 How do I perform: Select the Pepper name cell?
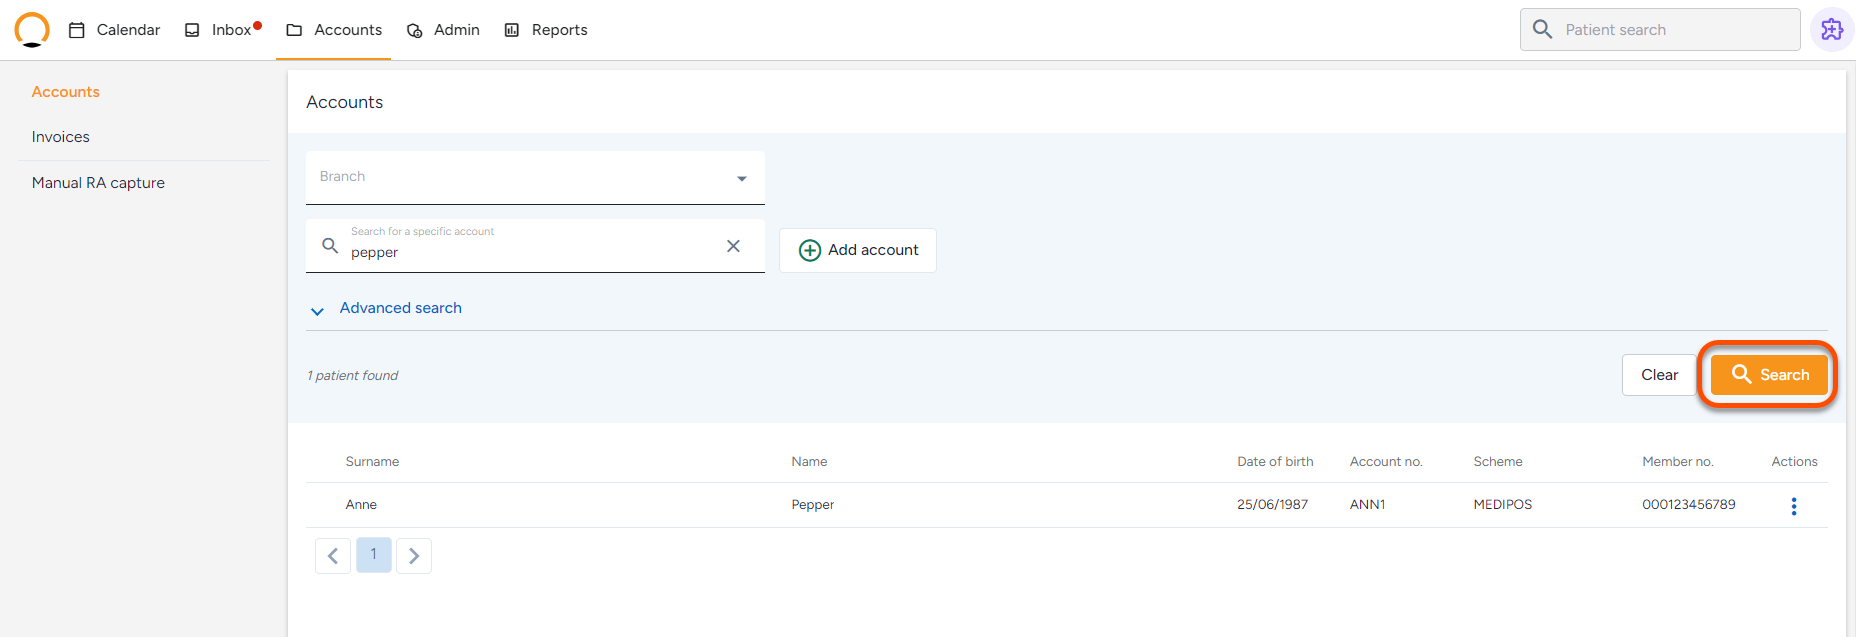(x=813, y=505)
